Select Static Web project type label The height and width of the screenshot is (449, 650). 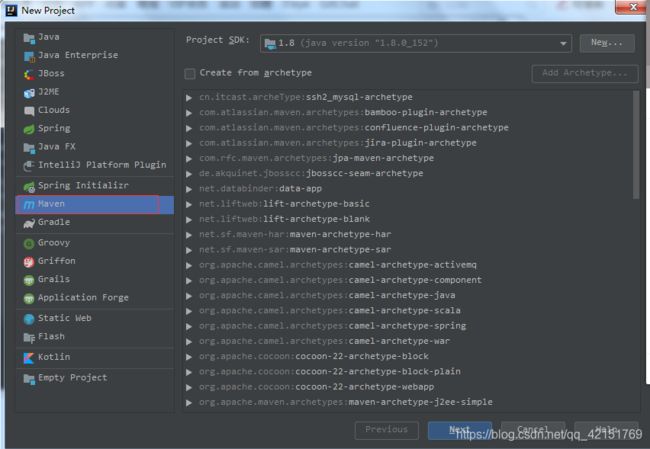click(65, 318)
